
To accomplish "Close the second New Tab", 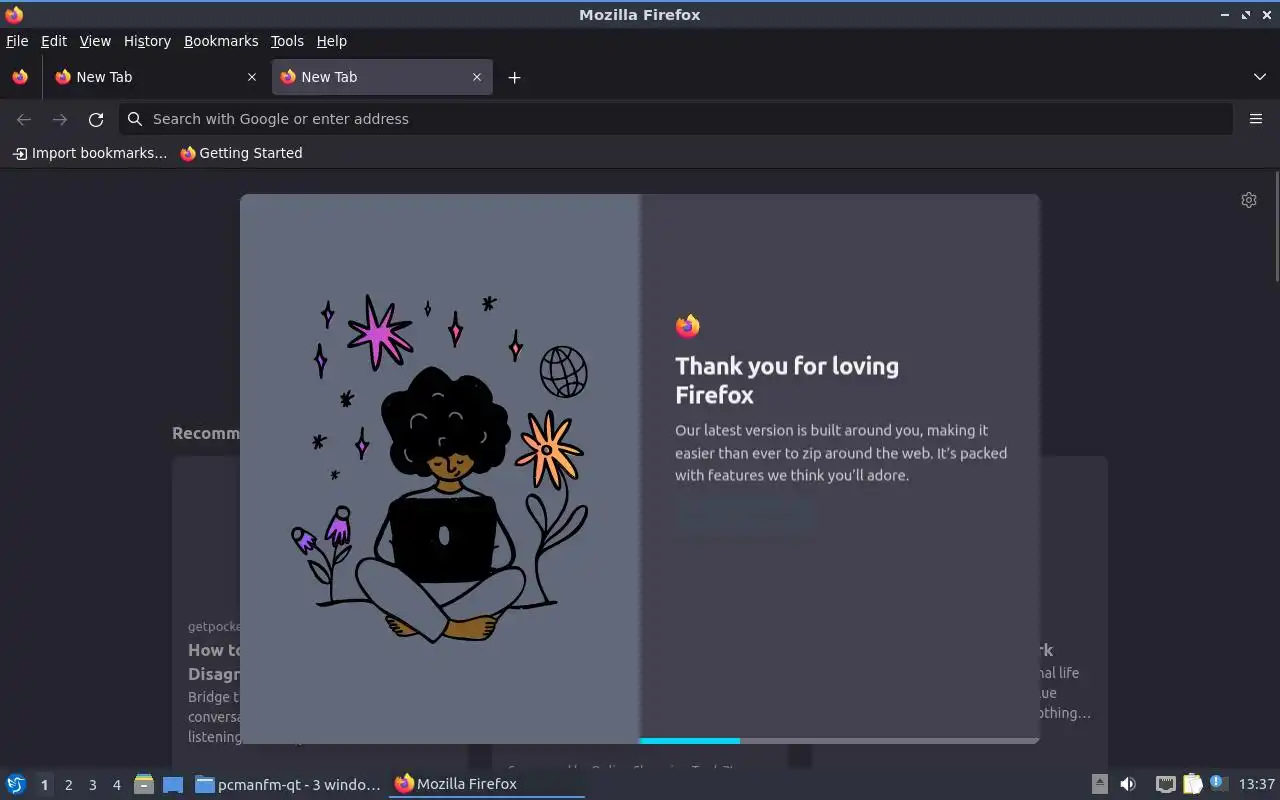I will pos(477,77).
